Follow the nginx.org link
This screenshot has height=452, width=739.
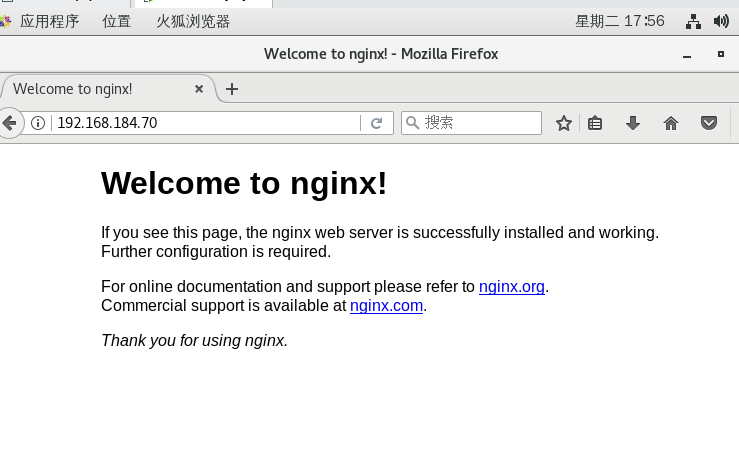coord(512,287)
